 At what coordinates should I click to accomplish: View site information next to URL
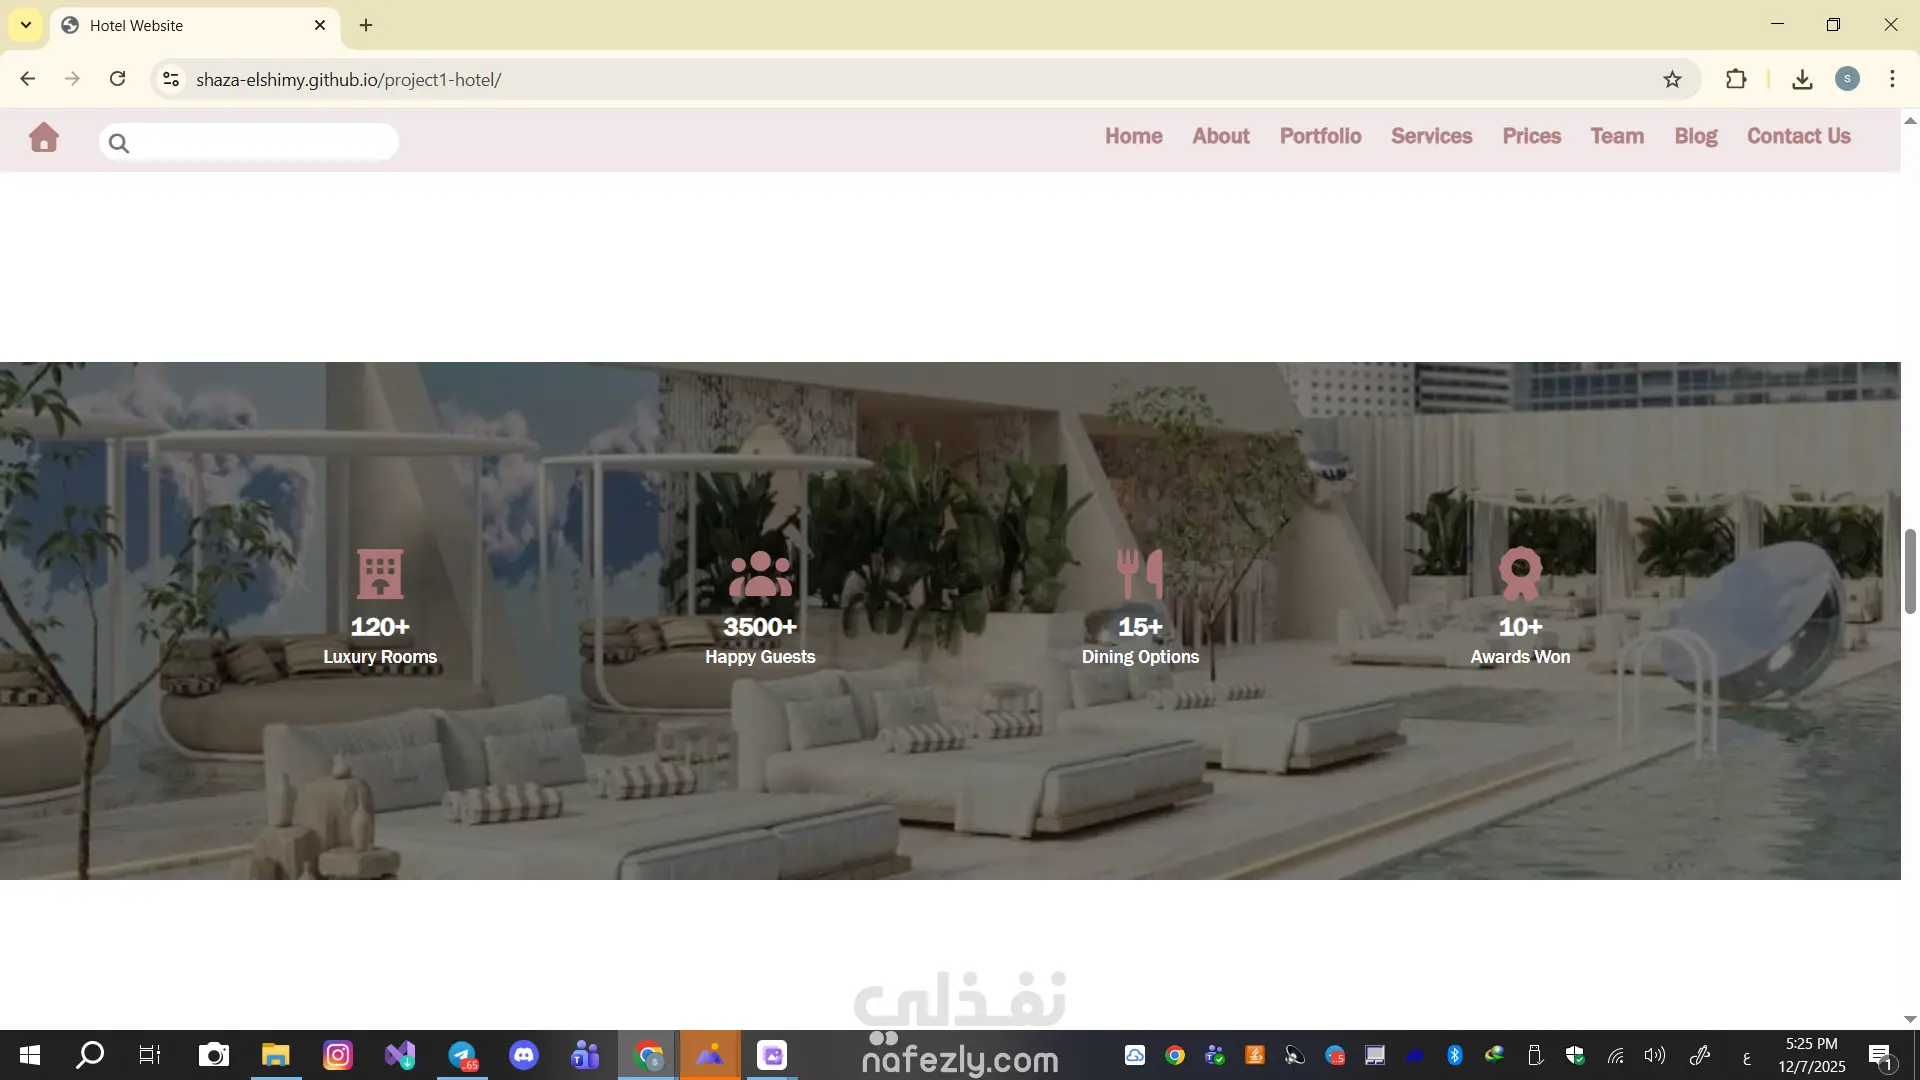pyautogui.click(x=171, y=80)
